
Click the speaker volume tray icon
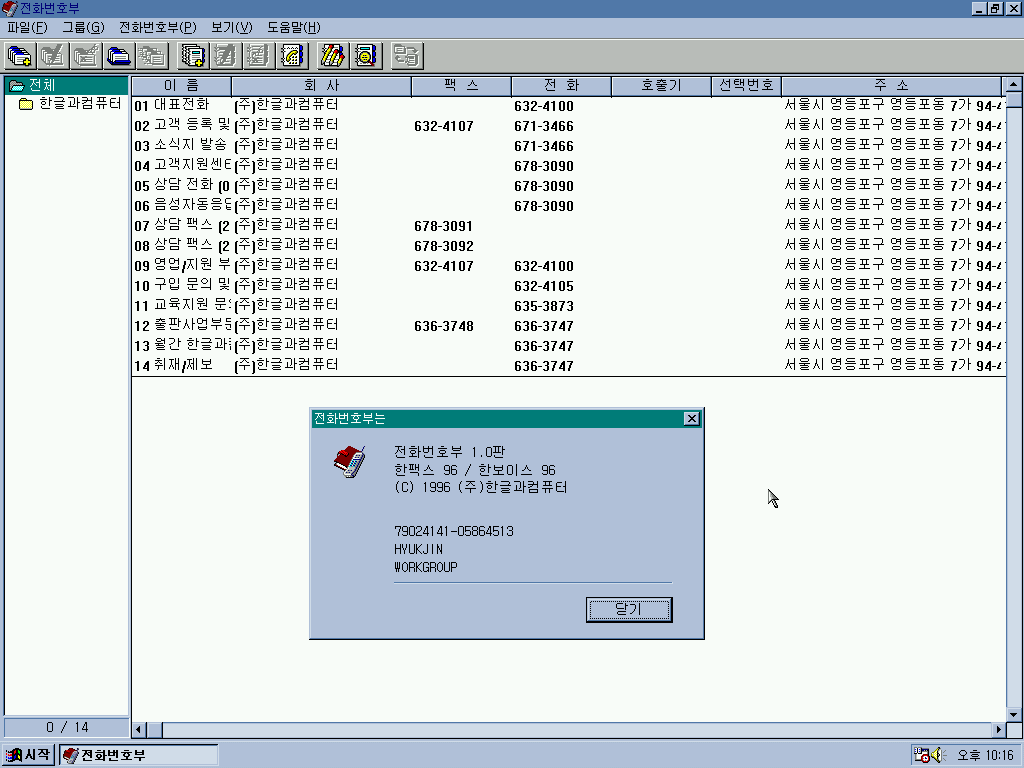pos(938,755)
